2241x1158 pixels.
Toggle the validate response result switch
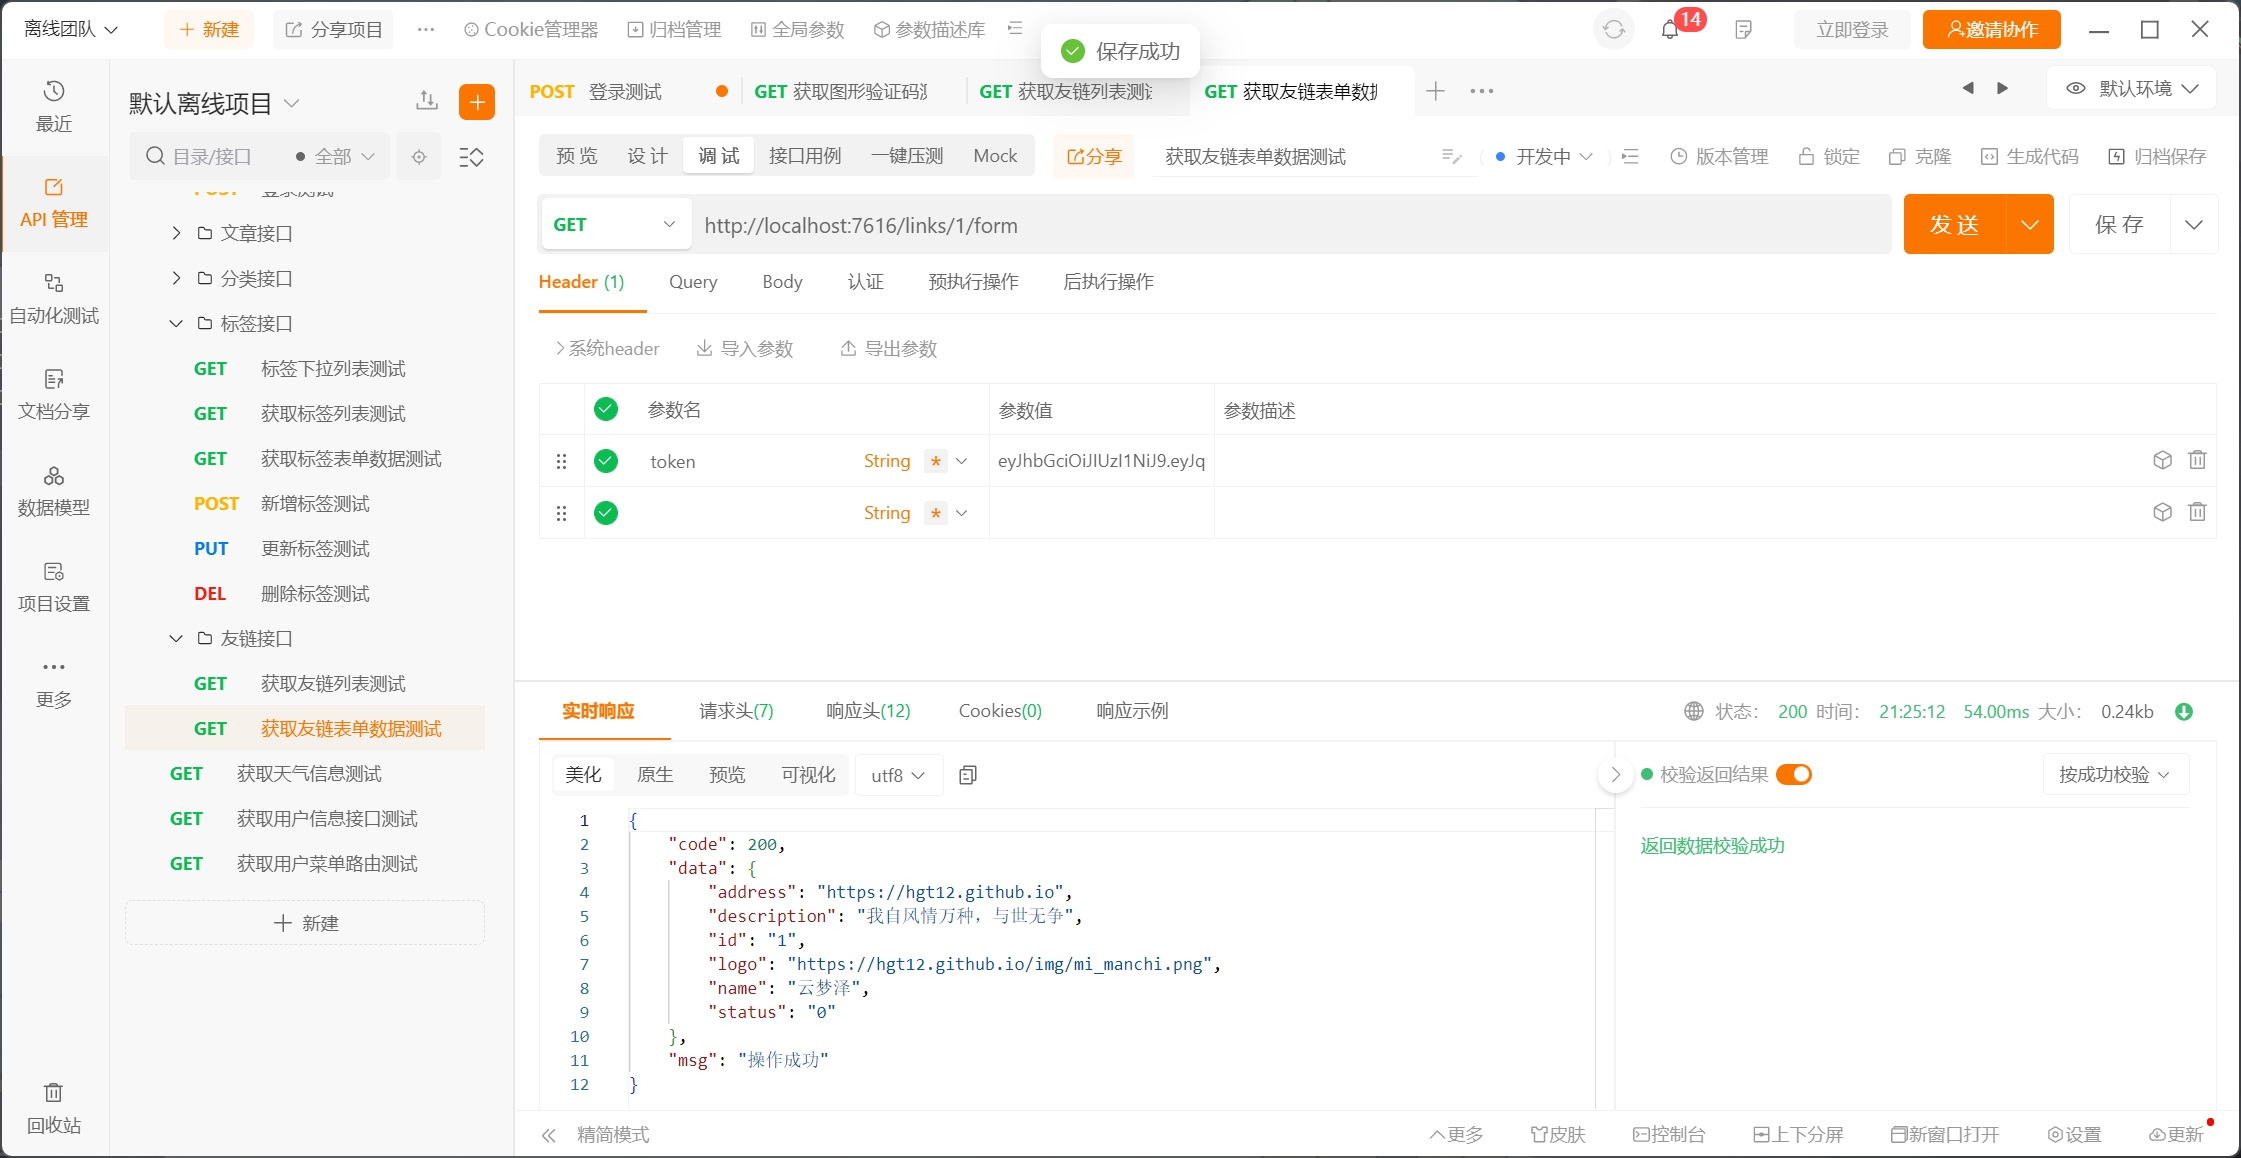tap(1794, 775)
